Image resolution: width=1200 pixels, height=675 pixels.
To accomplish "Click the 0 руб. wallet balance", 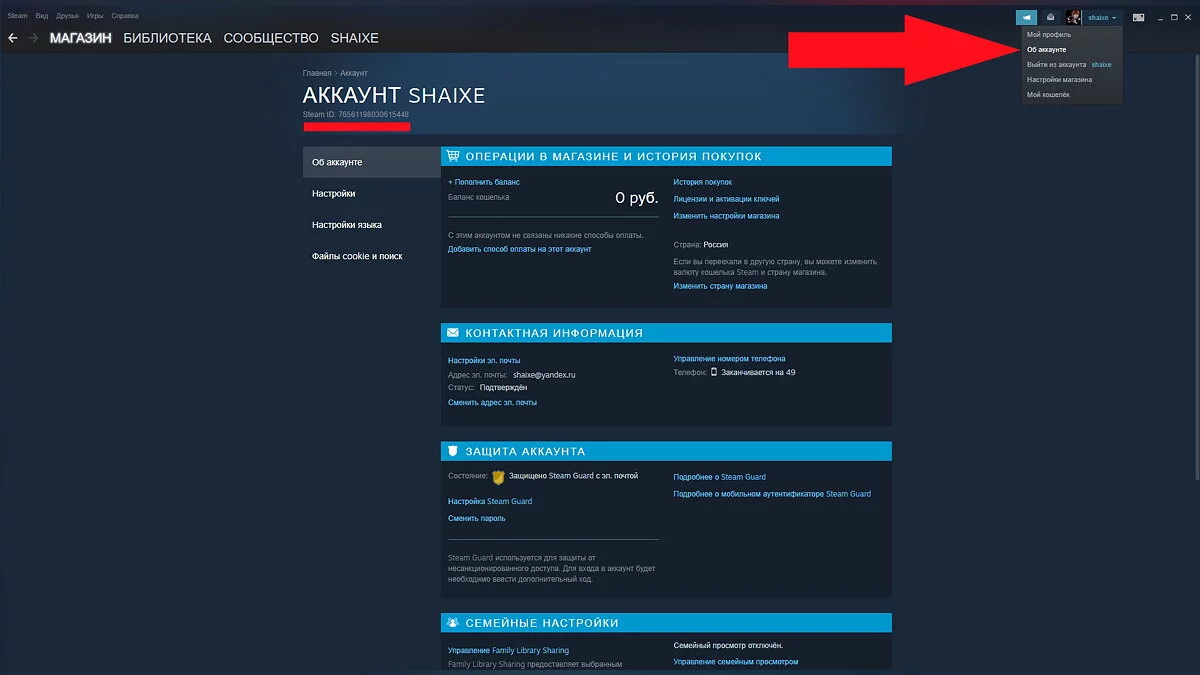I will click(x=636, y=198).
